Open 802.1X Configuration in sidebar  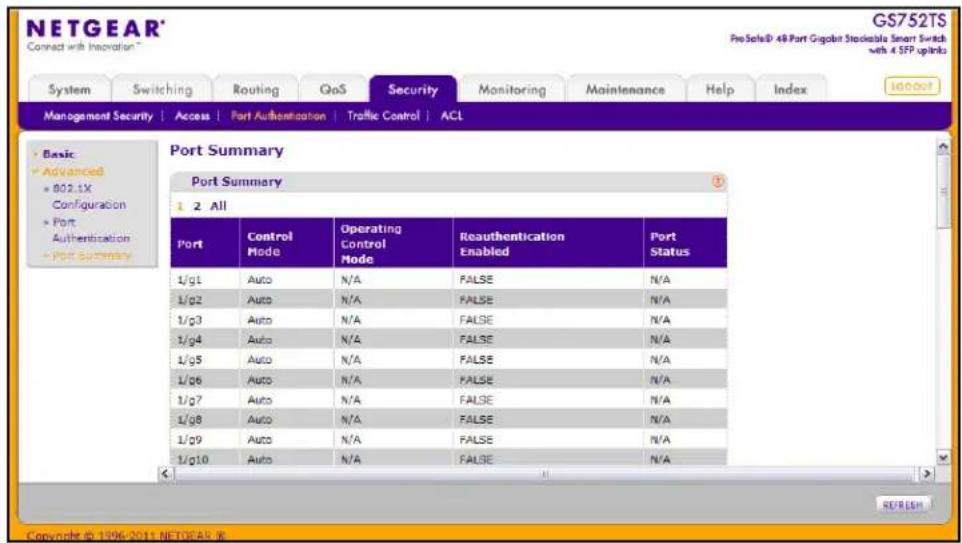(x=89, y=196)
